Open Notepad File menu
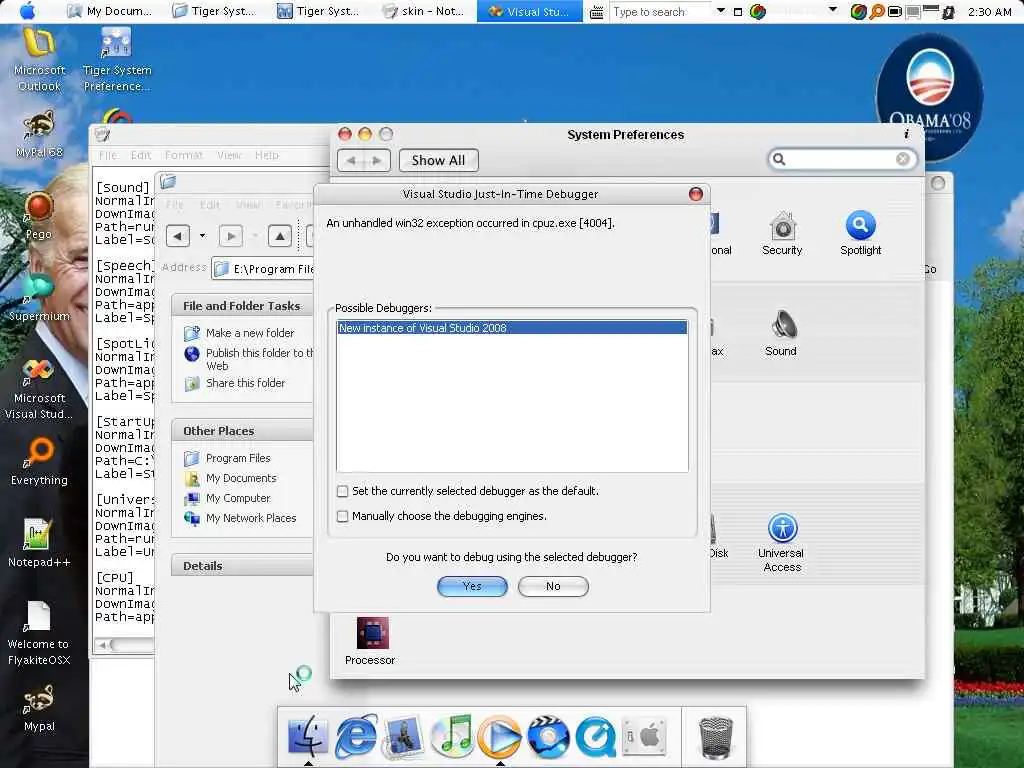Viewport: 1024px width, 768px height. pyautogui.click(x=108, y=155)
